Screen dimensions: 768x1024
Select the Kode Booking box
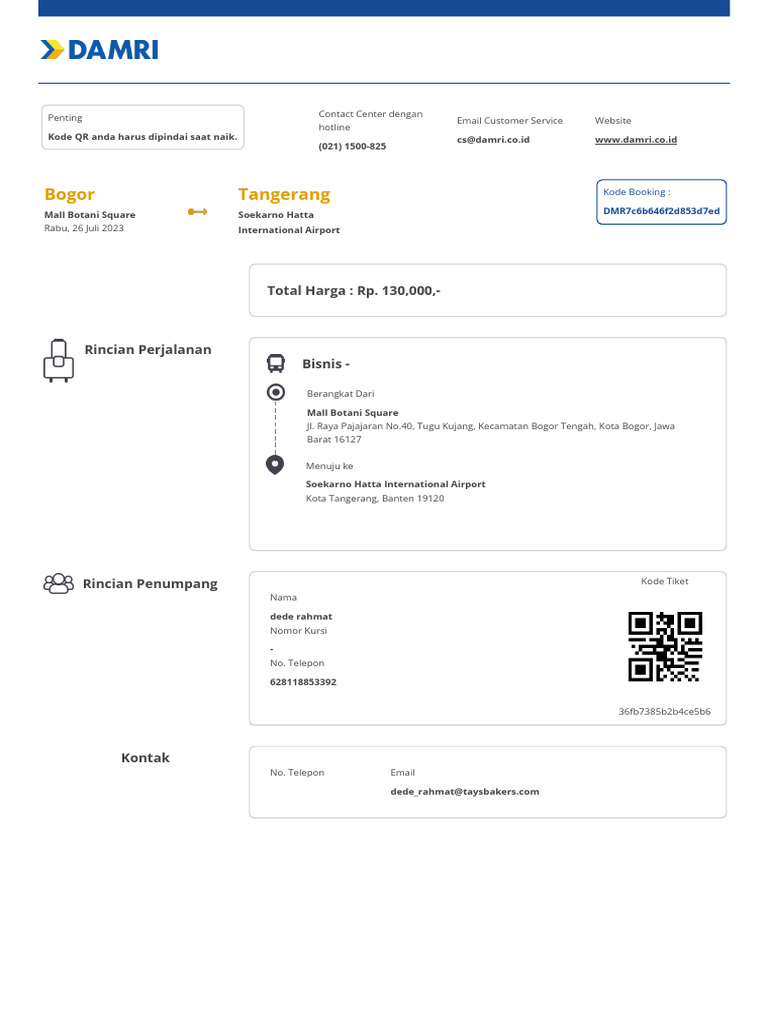coord(661,202)
